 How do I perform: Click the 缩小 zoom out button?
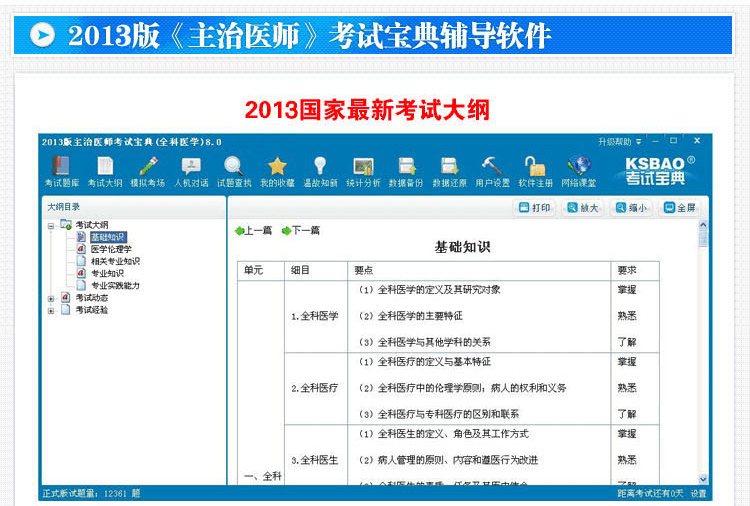tap(631, 208)
